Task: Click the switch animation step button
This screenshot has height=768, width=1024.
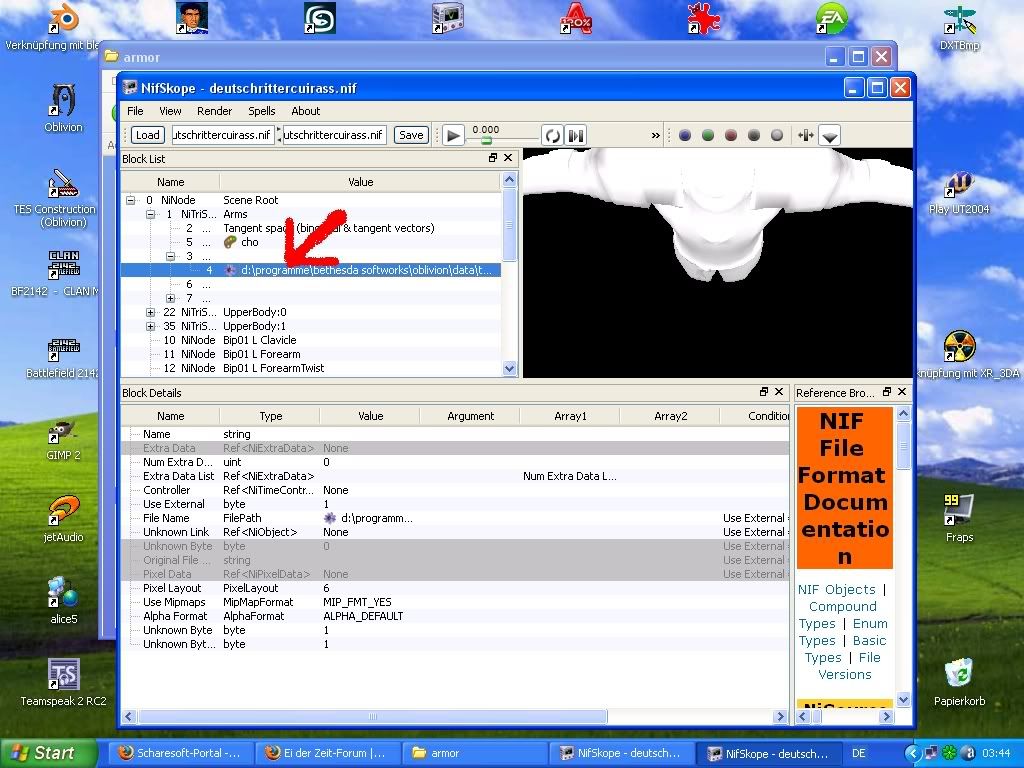Action: pyautogui.click(x=576, y=135)
